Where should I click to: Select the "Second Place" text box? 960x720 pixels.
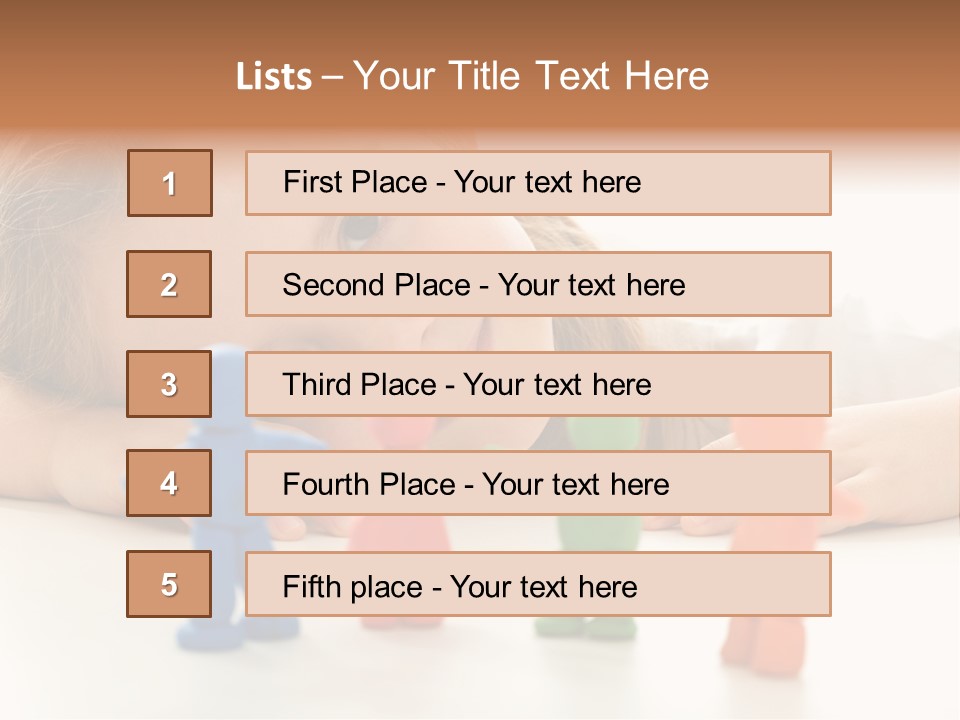click(x=538, y=284)
